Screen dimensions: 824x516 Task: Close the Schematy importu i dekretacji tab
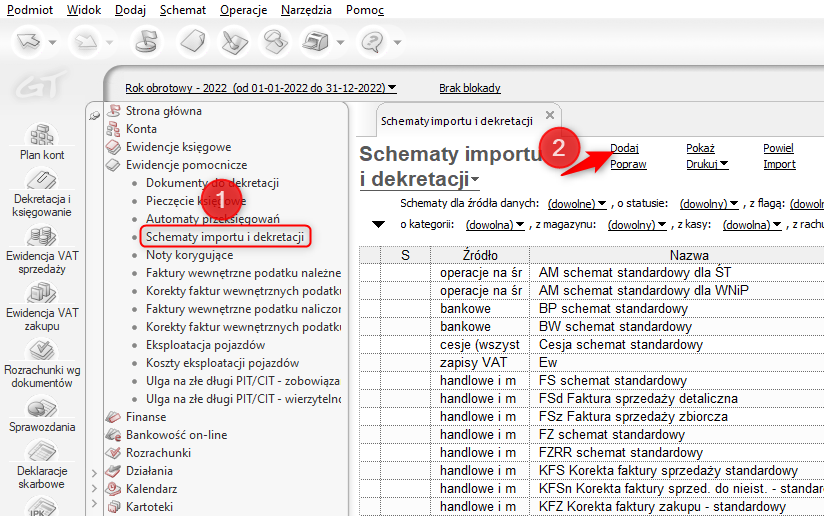(x=550, y=115)
